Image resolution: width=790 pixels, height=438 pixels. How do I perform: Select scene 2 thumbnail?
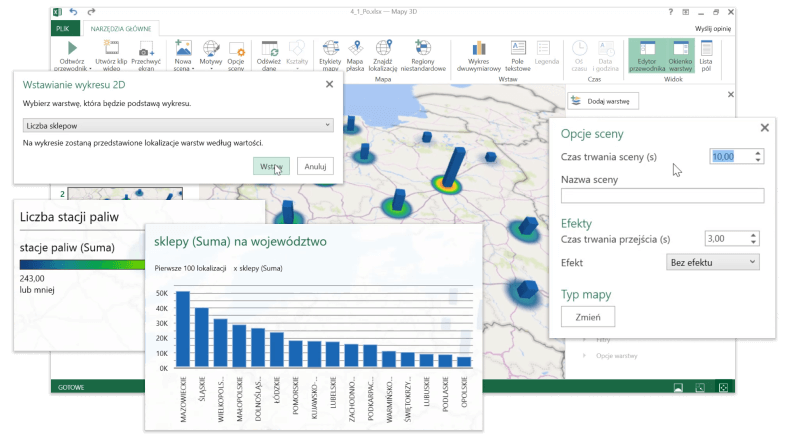tap(125, 194)
